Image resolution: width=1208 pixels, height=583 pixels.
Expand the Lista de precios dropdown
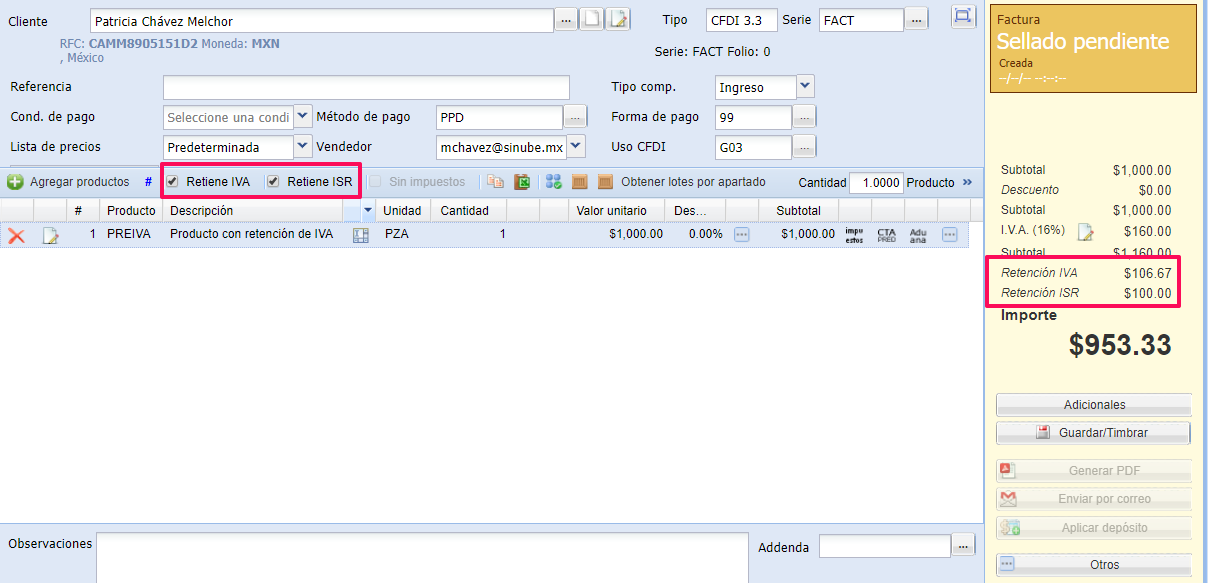[303, 147]
